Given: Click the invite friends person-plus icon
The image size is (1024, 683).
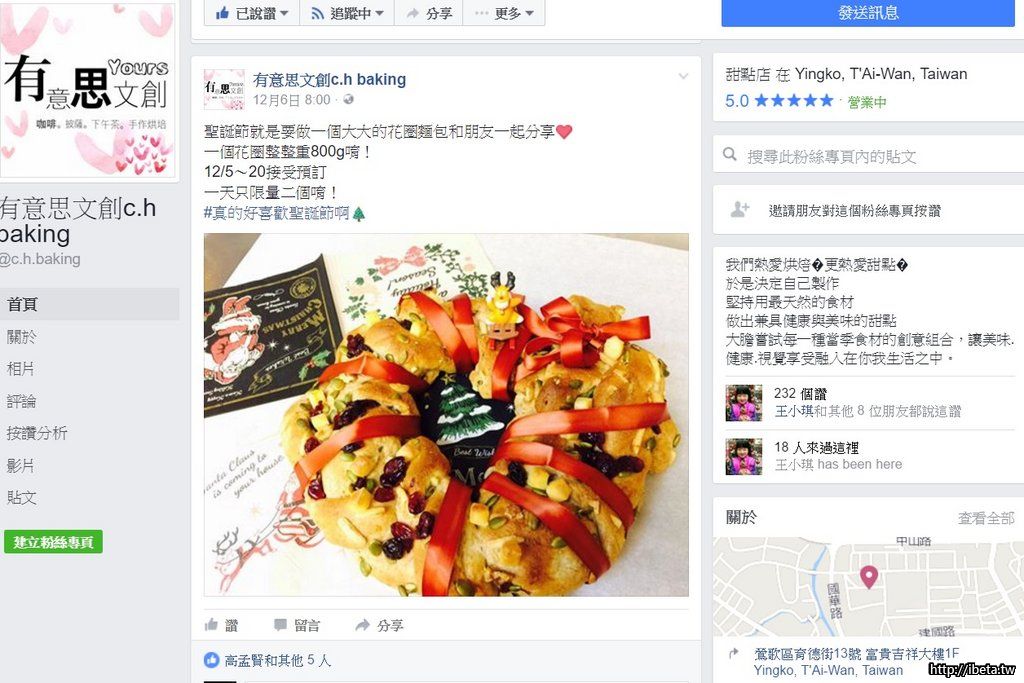Looking at the screenshot, I should tap(740, 210).
